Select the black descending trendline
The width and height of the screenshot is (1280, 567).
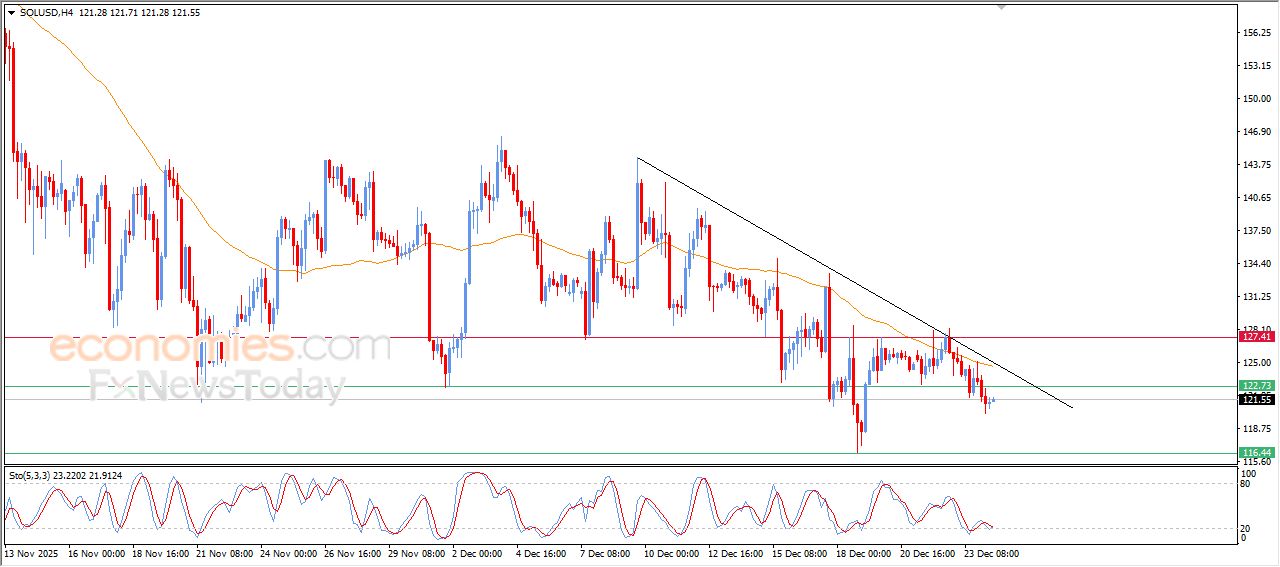855,283
